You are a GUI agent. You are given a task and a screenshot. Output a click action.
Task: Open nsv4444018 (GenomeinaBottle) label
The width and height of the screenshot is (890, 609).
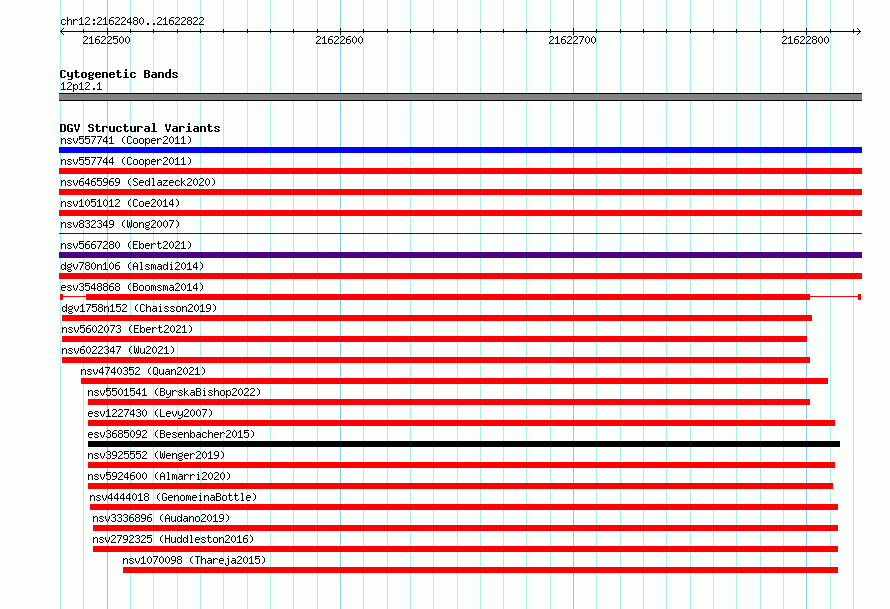pos(173,497)
